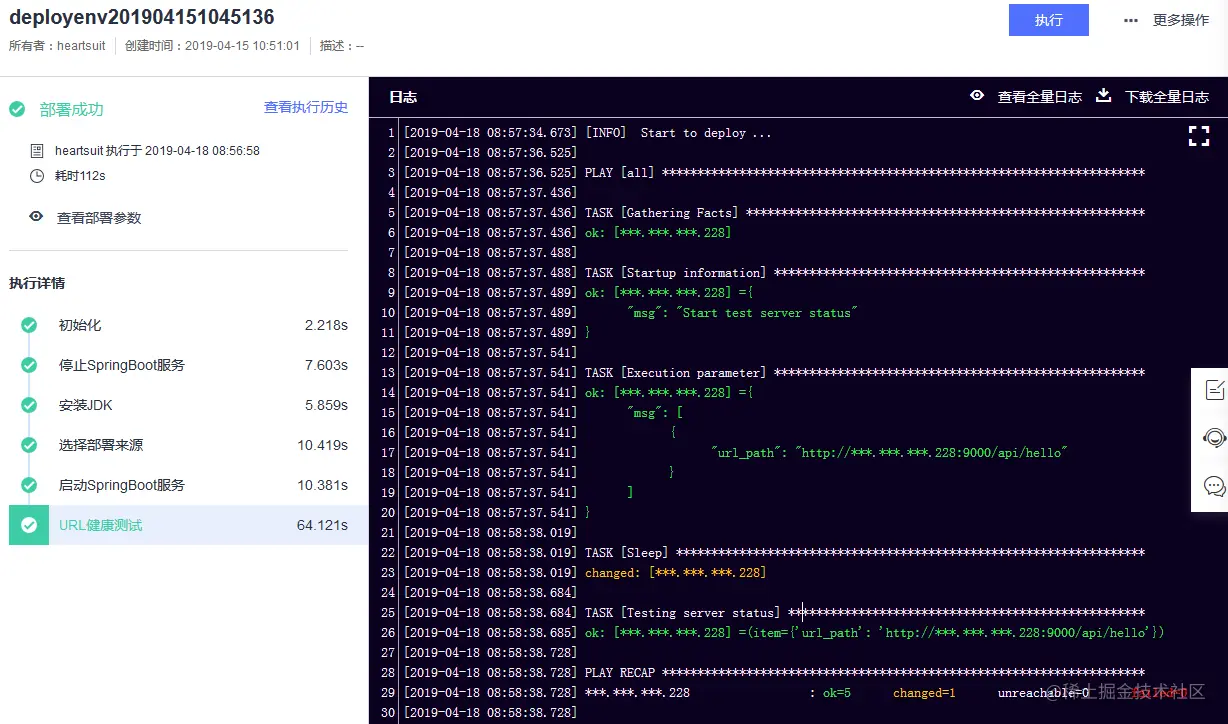1228x724 pixels.
Task: Click the green check icon on 安装JDK step
Action: pyautogui.click(x=29, y=405)
